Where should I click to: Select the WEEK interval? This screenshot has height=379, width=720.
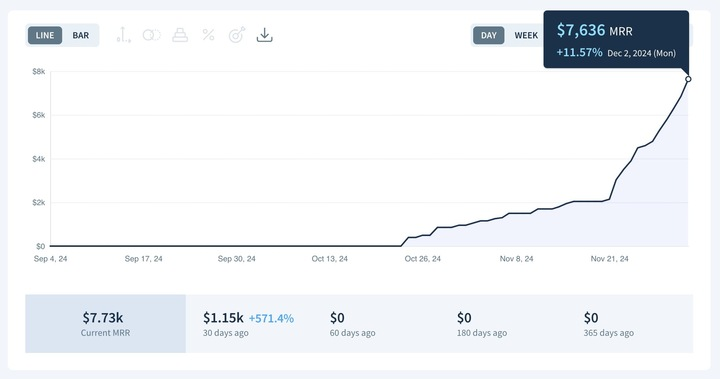526,35
